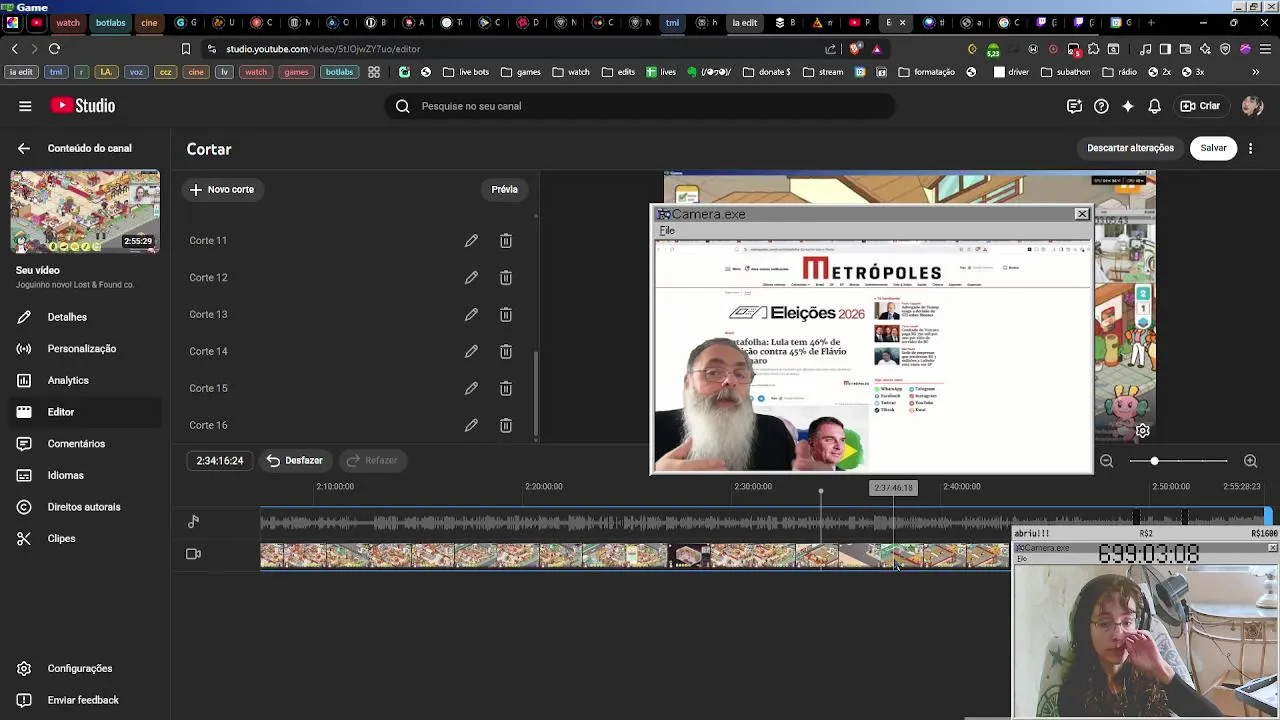Image resolution: width=1280 pixels, height=720 pixels.
Task: Delete Corte 11 with trash icon
Action: coord(506,241)
